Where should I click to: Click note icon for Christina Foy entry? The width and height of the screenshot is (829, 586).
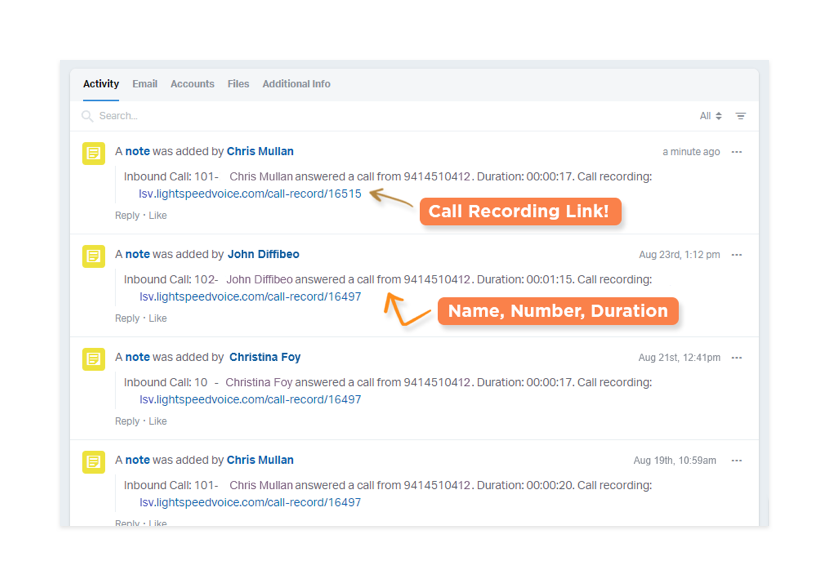(x=94, y=359)
